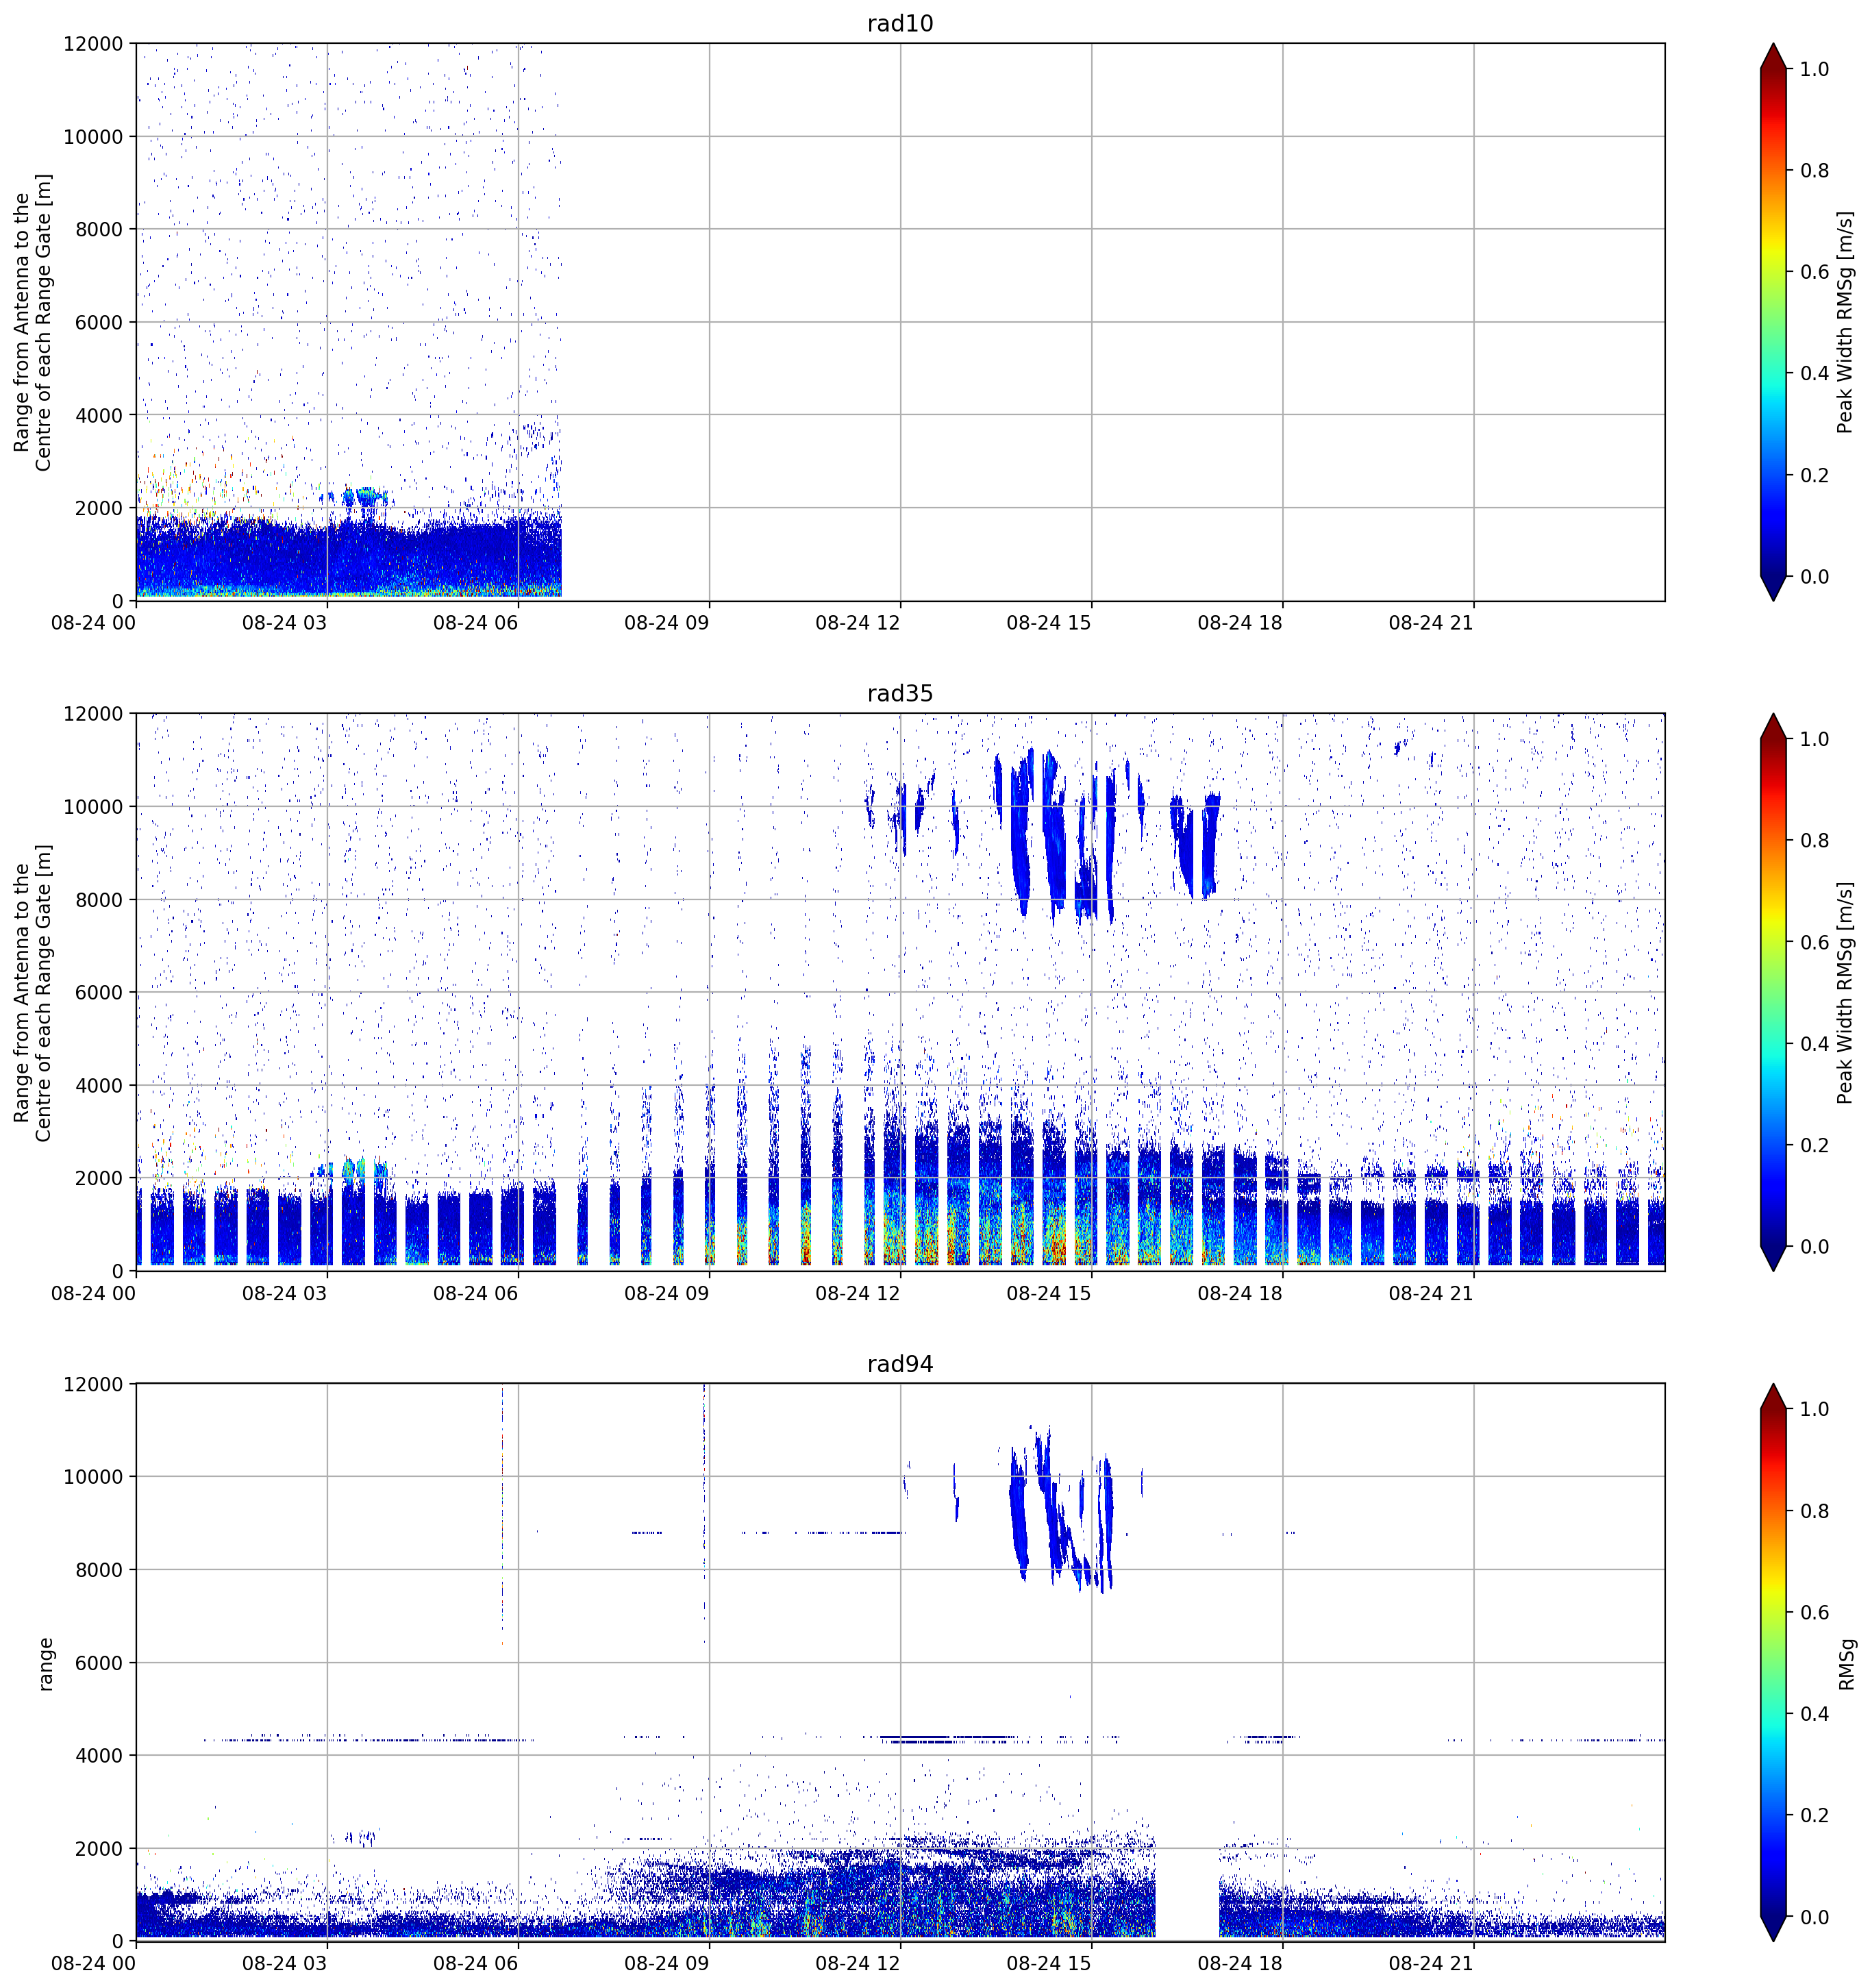Click the 0.2 label on rad35 colorbar
Viewport: 1870px width, 1988px height.
[x=1815, y=1145]
